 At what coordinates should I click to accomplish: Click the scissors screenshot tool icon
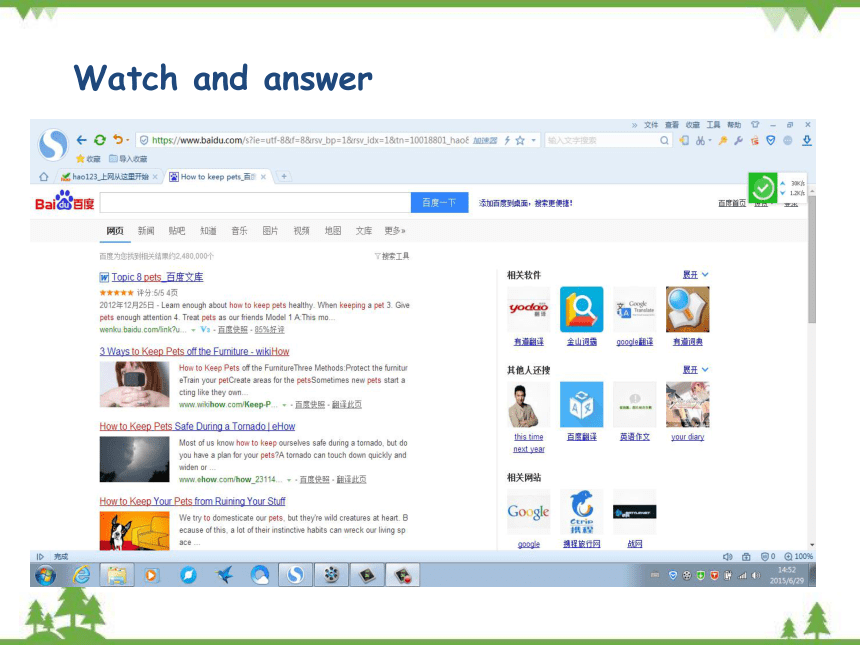coord(700,140)
